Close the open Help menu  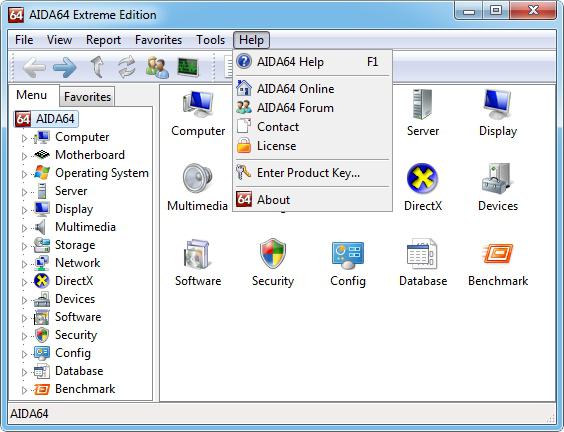click(251, 40)
